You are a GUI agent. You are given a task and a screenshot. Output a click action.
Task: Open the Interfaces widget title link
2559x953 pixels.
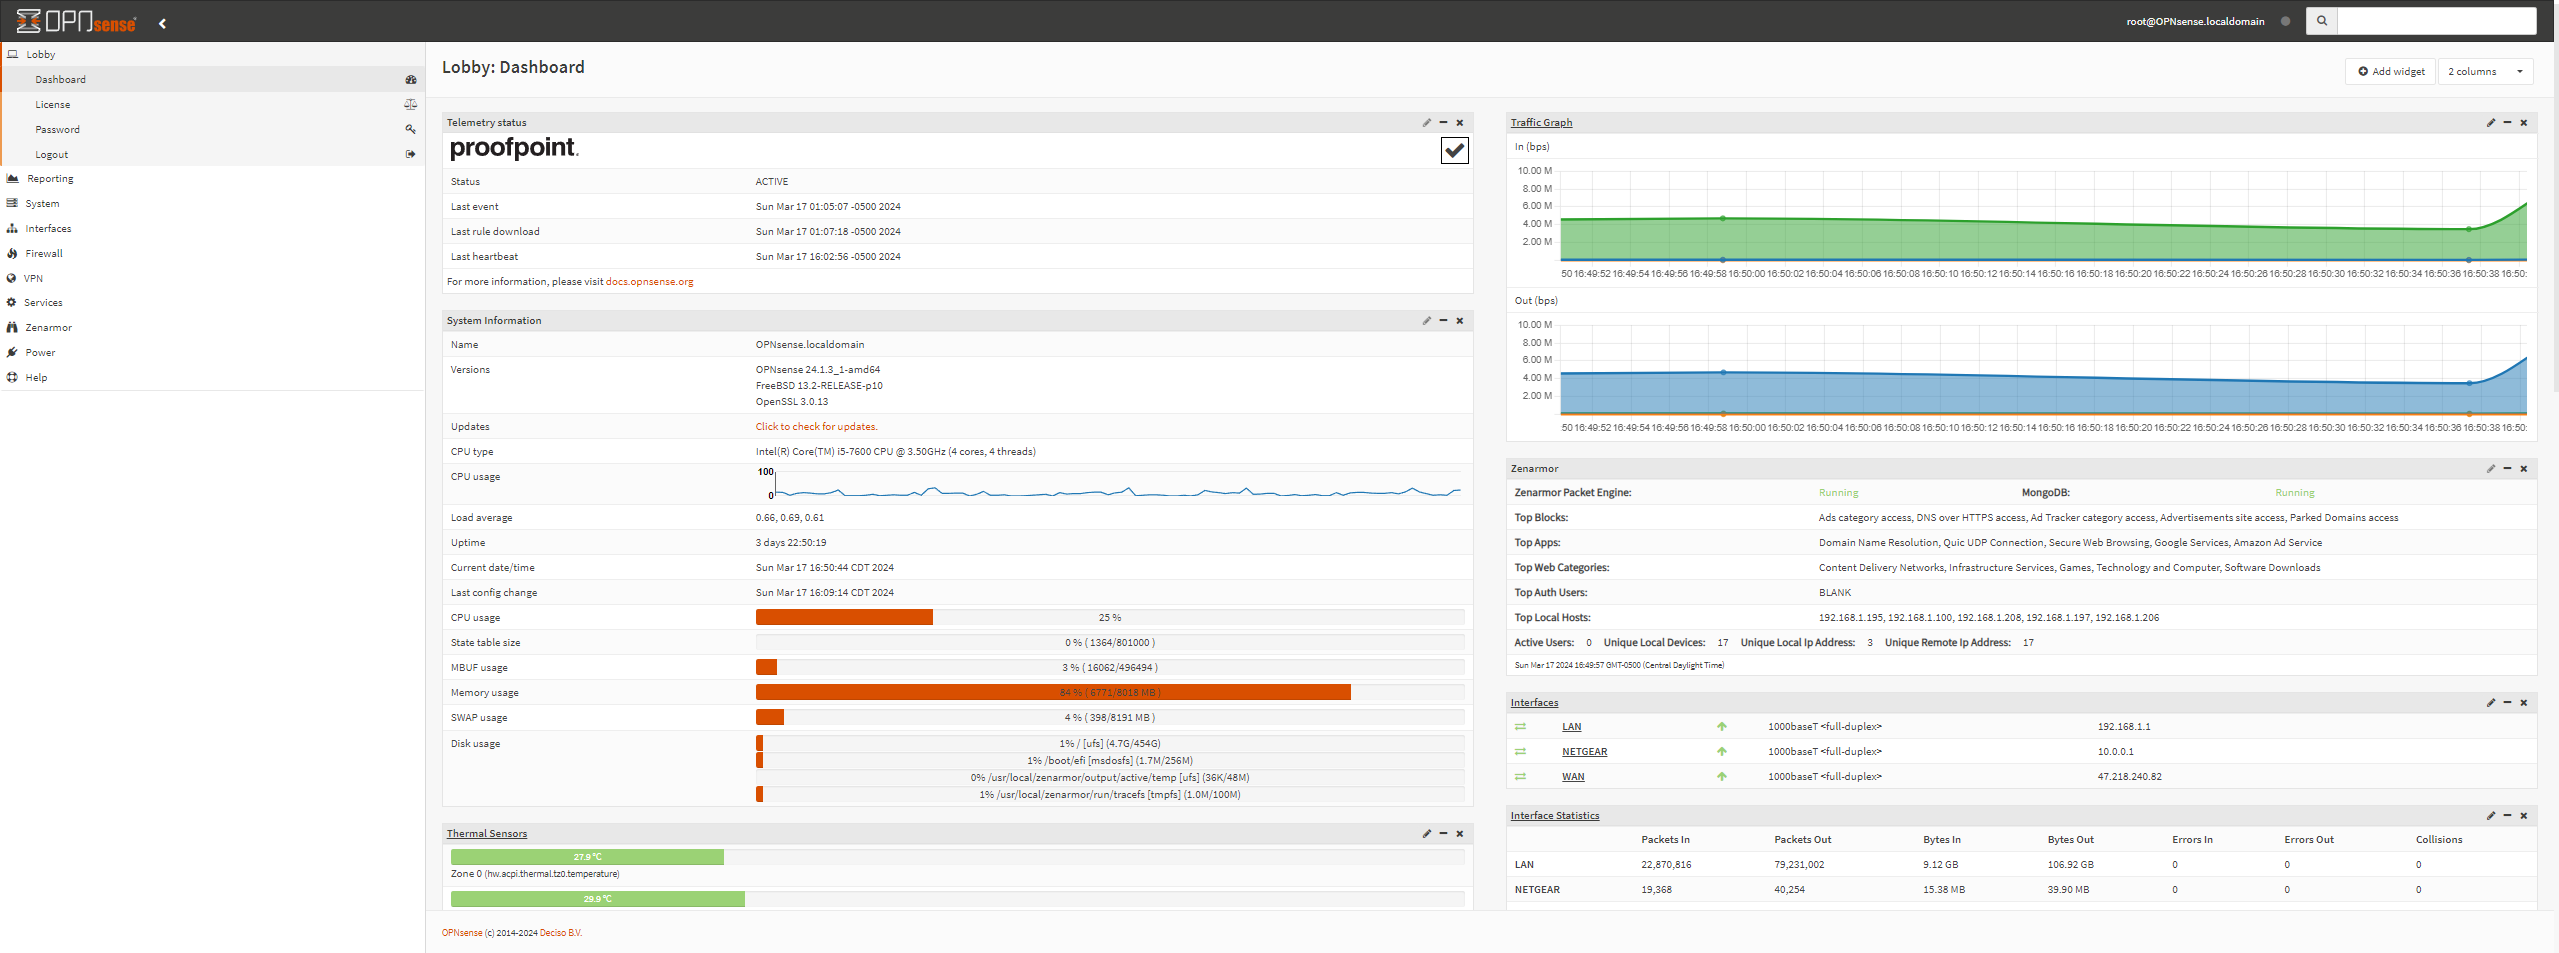tap(1534, 703)
